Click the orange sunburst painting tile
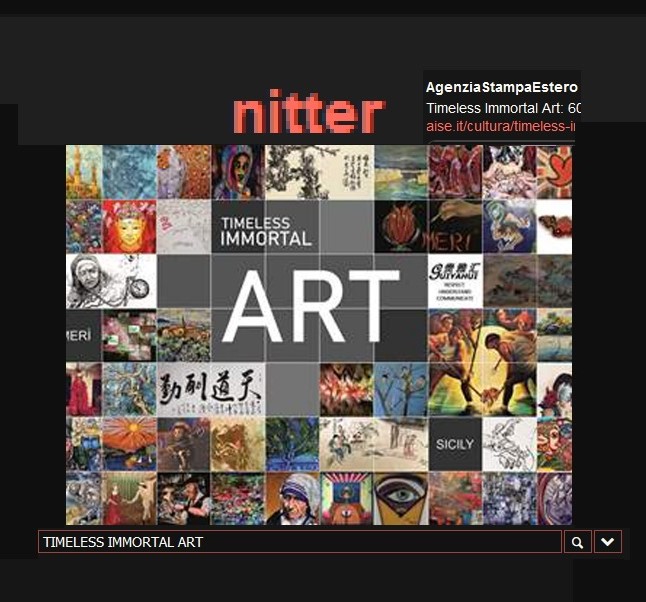Viewport: 646px width, 602px height. click(x=129, y=443)
